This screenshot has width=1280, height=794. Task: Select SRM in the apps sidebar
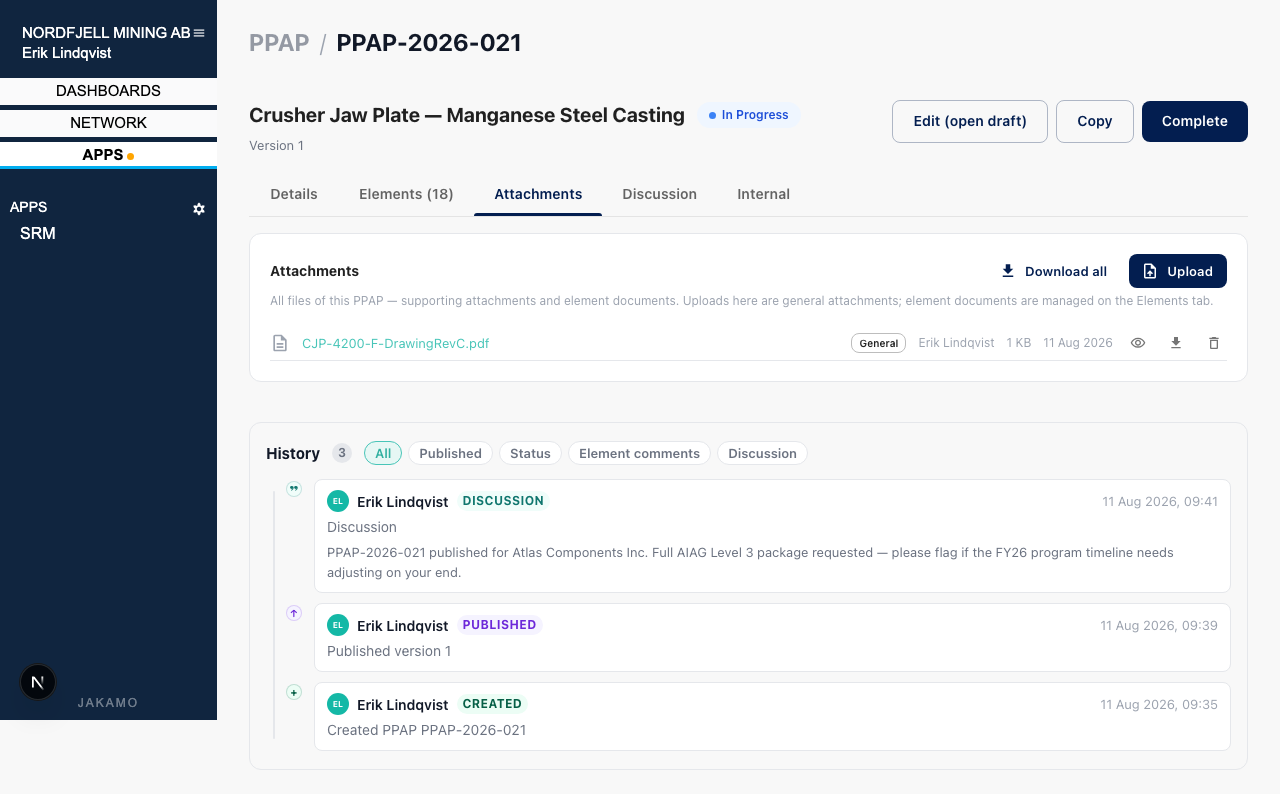pos(38,233)
